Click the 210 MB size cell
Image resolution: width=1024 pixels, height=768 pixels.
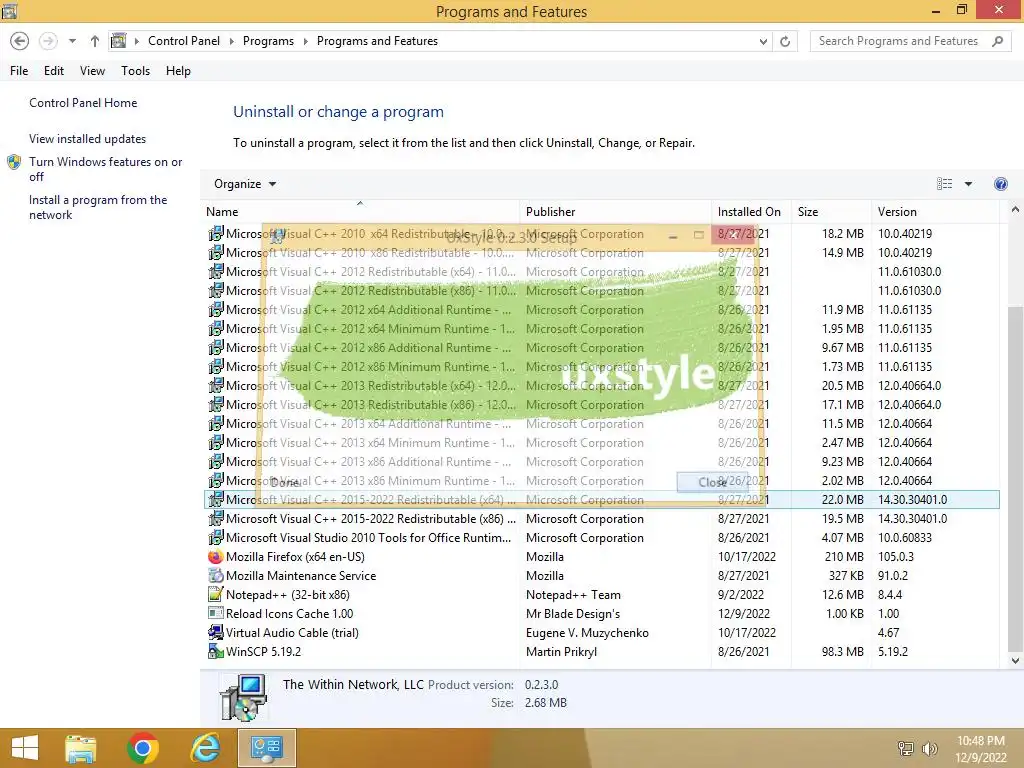pos(844,557)
